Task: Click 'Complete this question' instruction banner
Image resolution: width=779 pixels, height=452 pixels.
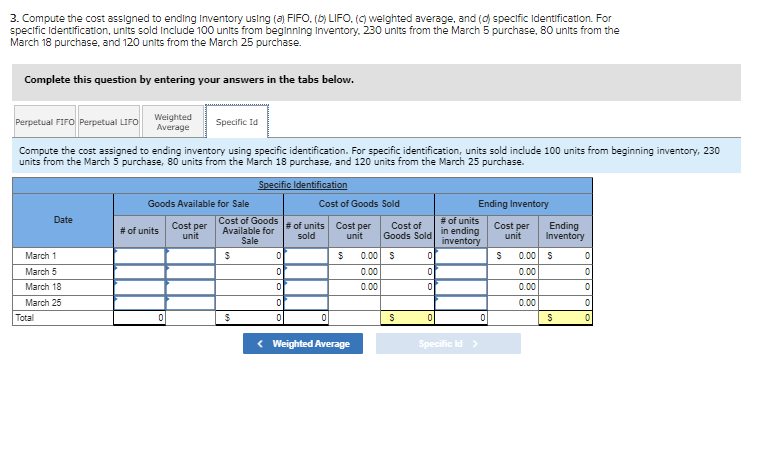Action: click(377, 82)
